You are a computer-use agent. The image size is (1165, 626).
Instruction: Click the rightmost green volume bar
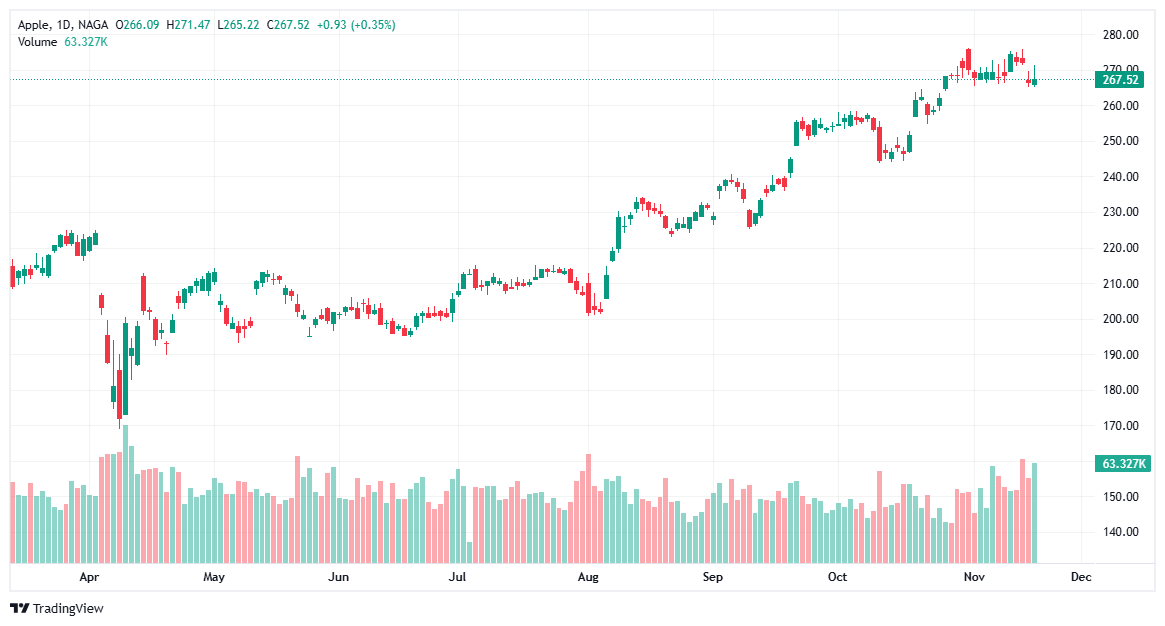[x=1035, y=512]
